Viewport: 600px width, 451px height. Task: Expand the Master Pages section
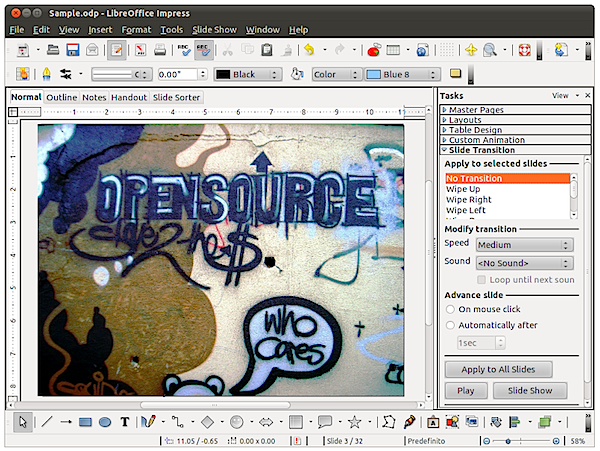tap(515, 110)
